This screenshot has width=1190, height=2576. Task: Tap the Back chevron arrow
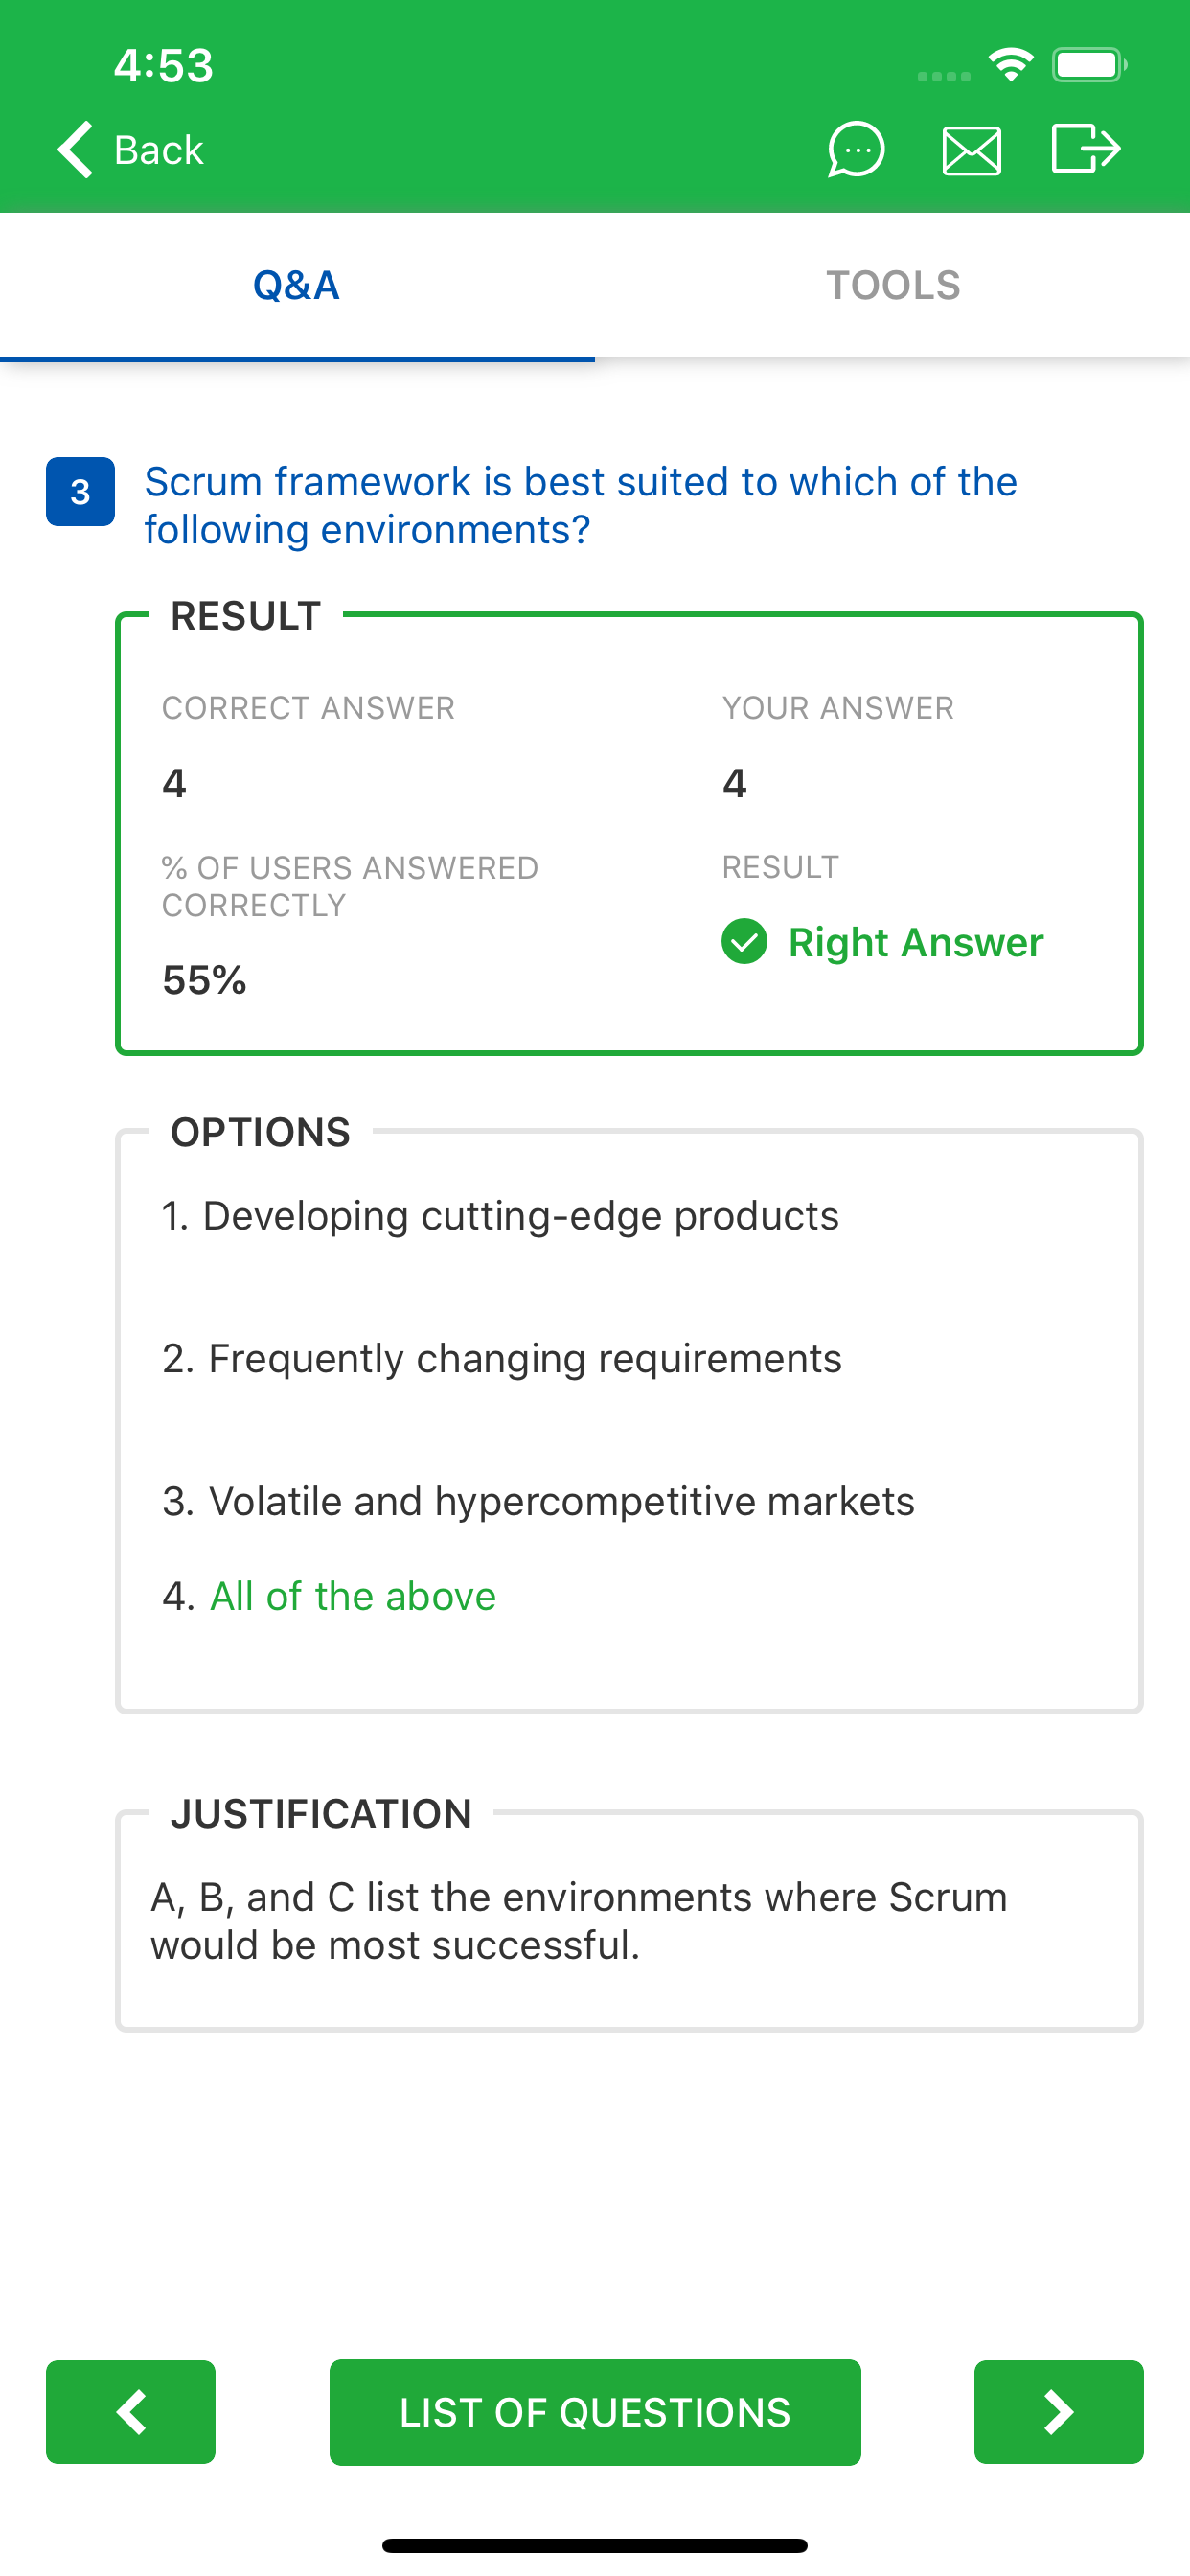(76, 150)
